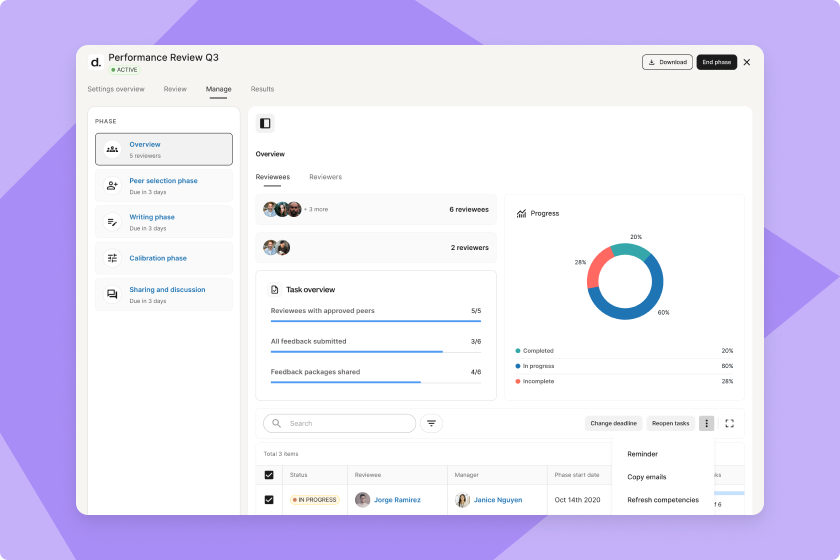Screen dimensions: 840x560
Task: Click the fullscreen expand icon
Action: click(x=730, y=423)
